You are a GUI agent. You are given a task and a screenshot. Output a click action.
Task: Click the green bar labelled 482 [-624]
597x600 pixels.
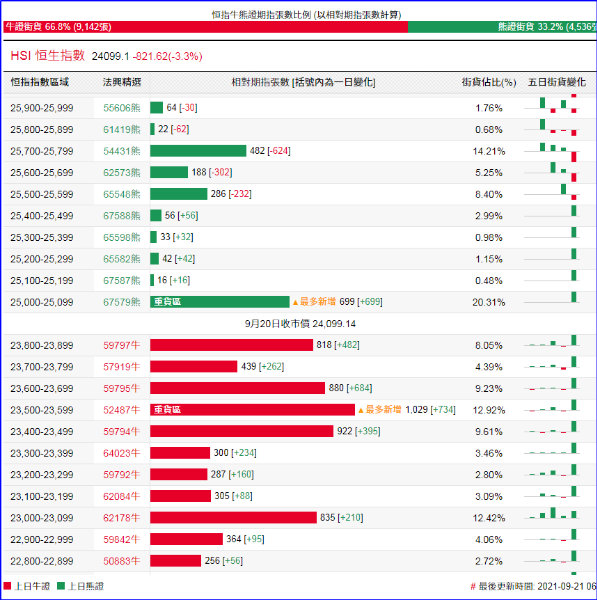[x=198, y=151]
